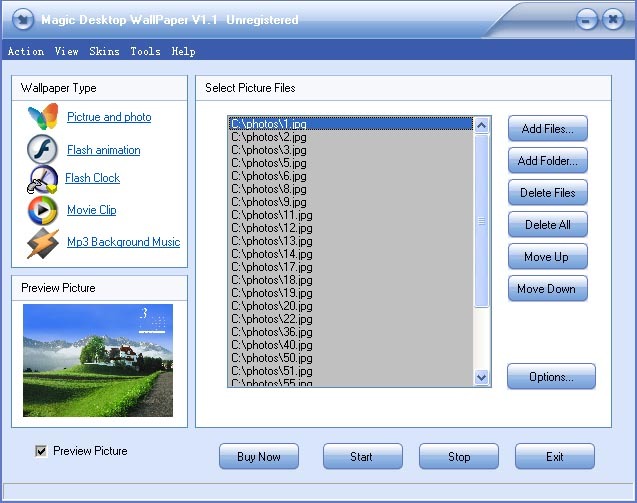Select C:\photos\3.jpg in the list
This screenshot has height=503, width=637.
click(351, 150)
